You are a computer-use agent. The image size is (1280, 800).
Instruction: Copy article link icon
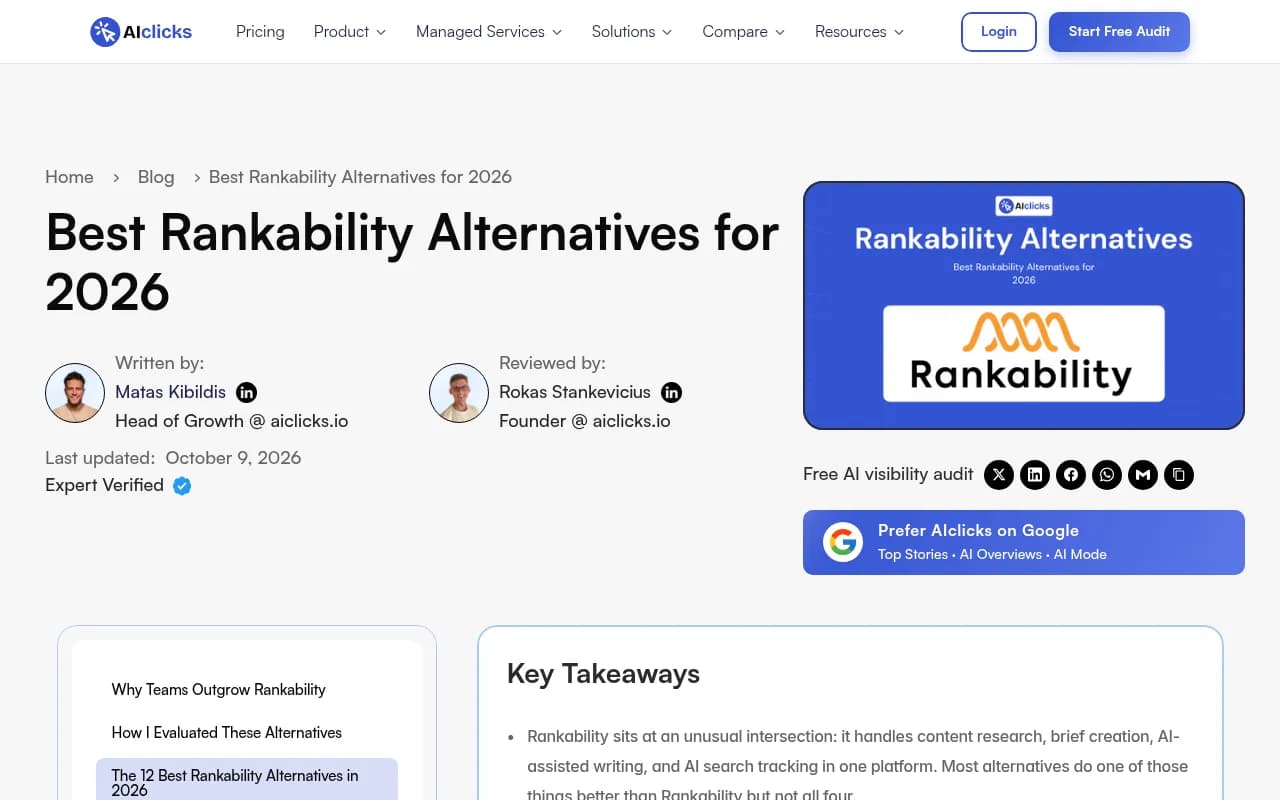1179,474
